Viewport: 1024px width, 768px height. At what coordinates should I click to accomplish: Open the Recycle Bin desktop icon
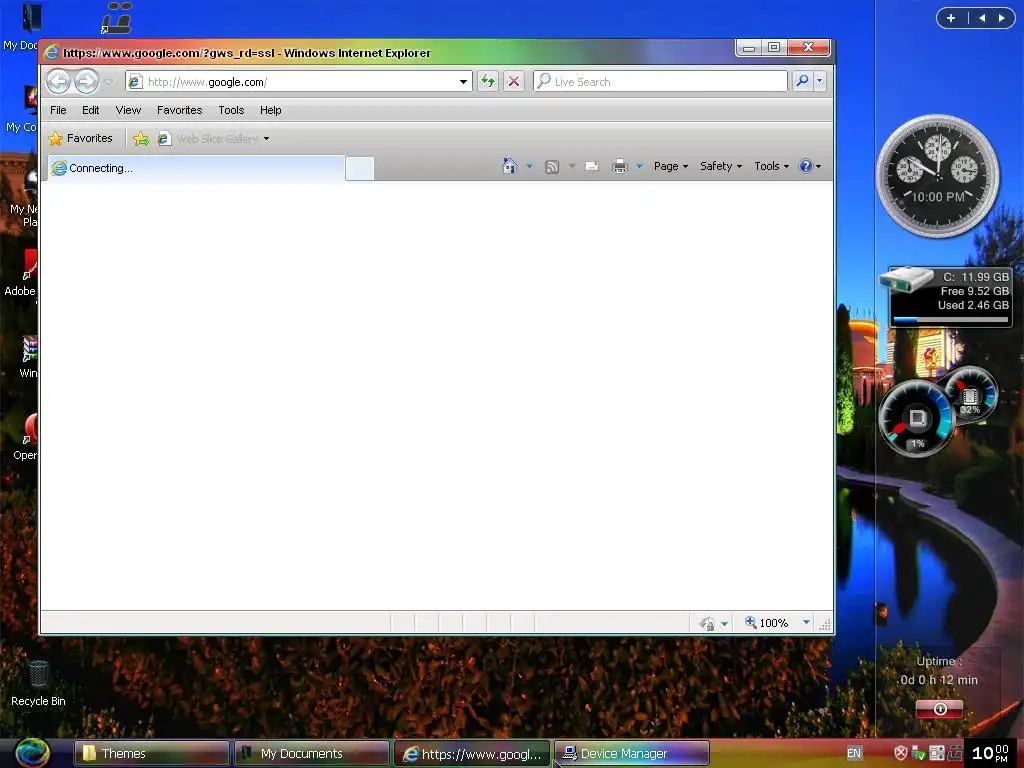tap(38, 684)
